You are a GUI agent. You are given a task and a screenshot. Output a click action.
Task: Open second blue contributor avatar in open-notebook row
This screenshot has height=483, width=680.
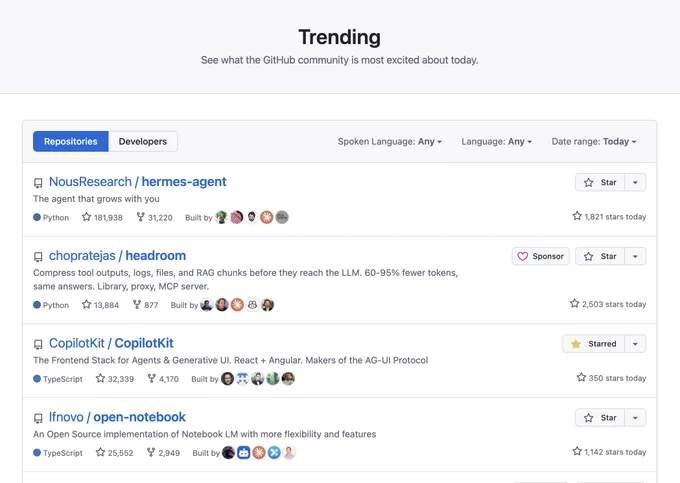pyautogui.click(x=243, y=453)
